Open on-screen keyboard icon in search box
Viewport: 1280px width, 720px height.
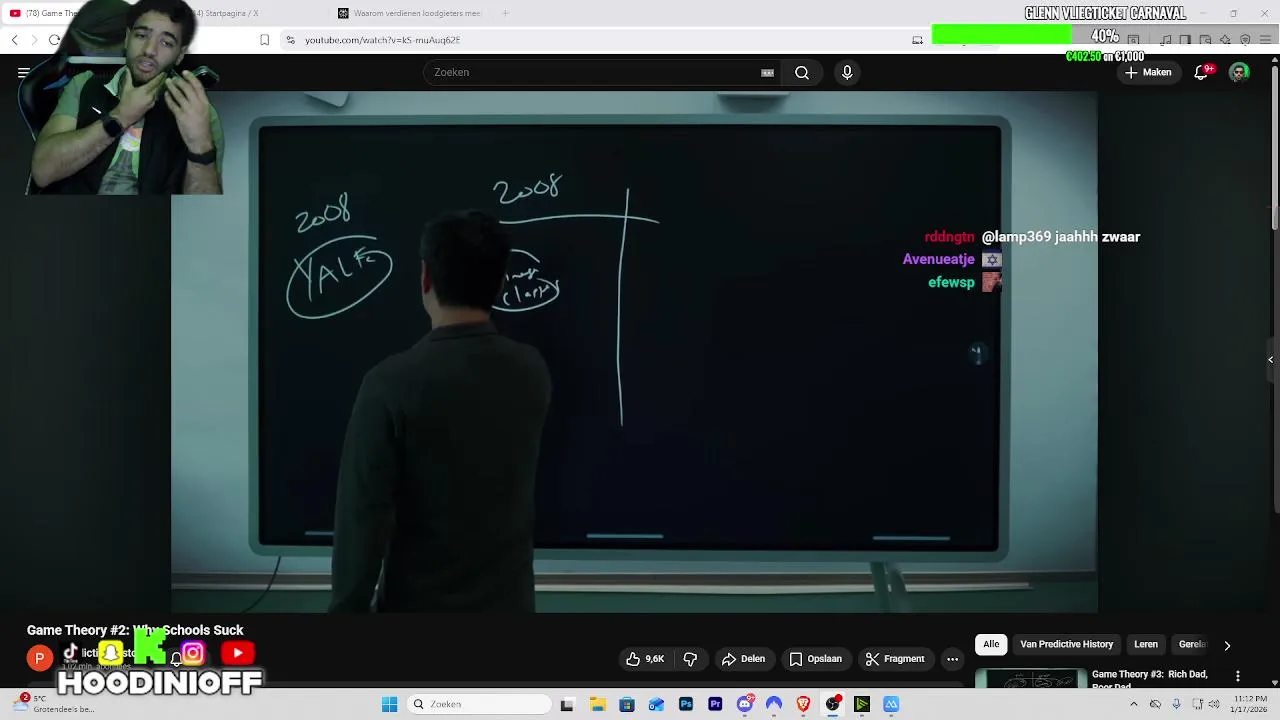(x=767, y=72)
